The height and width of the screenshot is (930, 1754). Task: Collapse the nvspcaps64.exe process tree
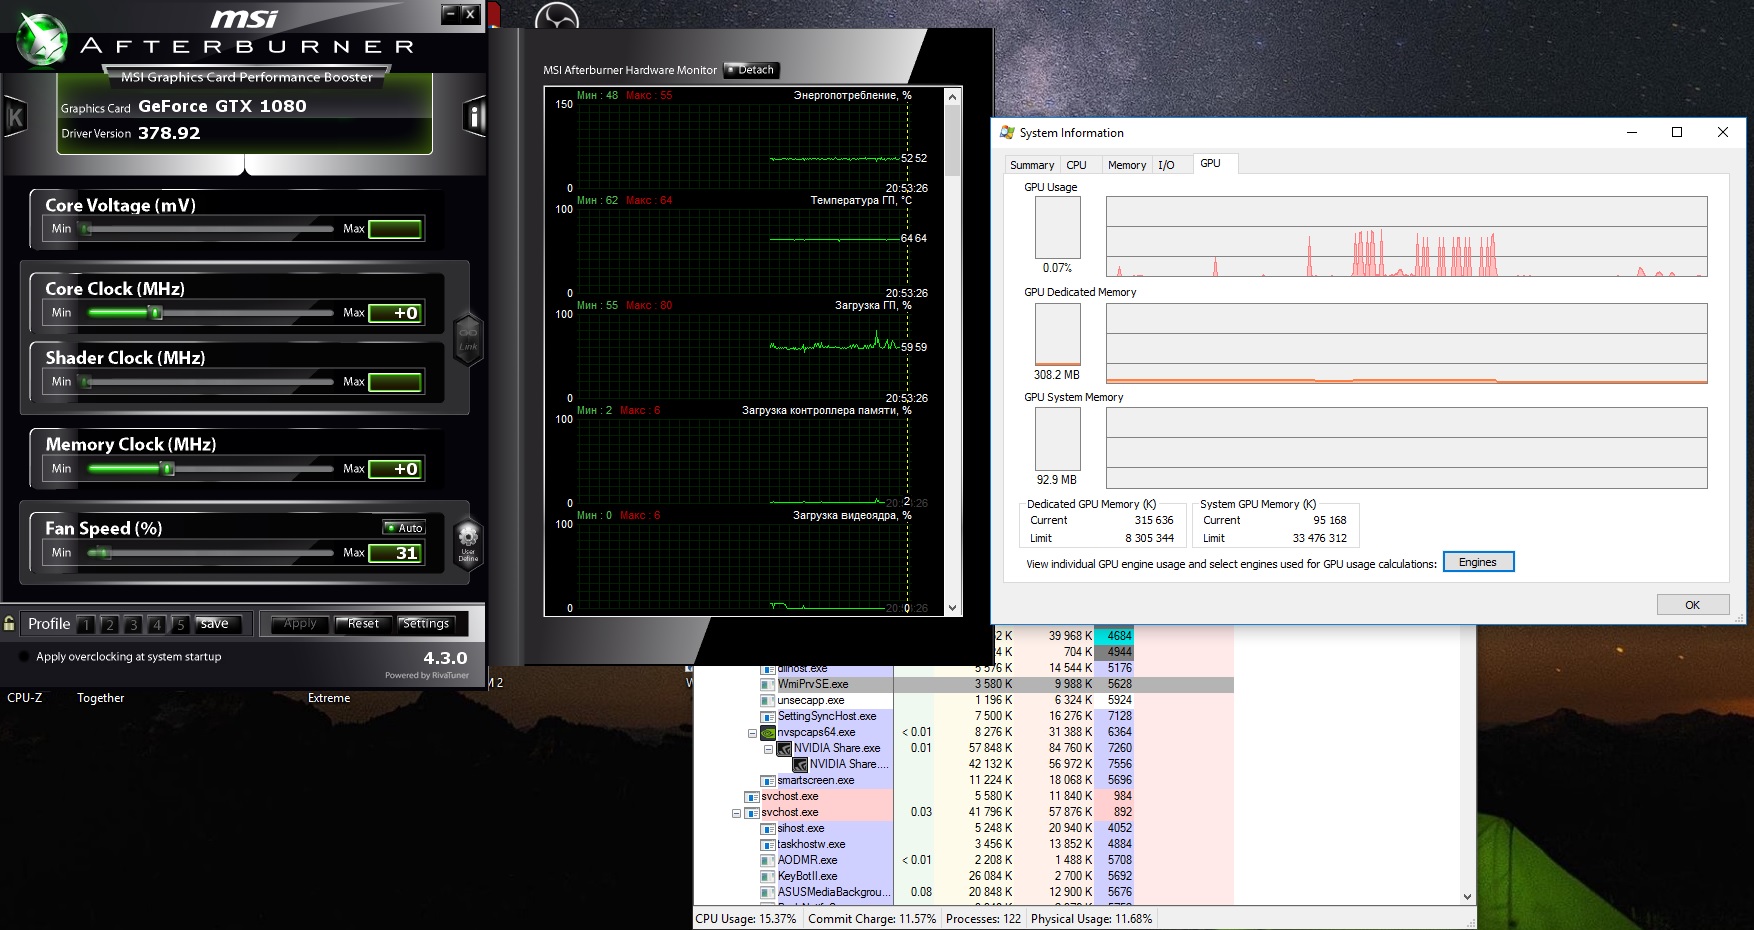(752, 733)
